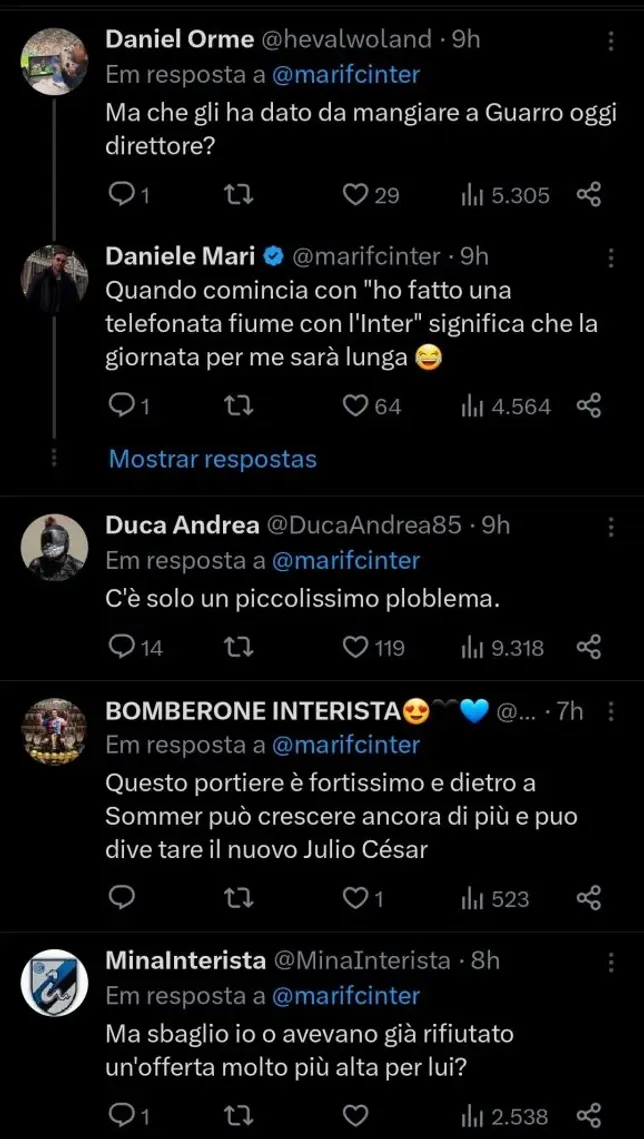This screenshot has height=1139, width=644.
Task: Open Duca Andrea's avatar
Action: click(x=55, y=548)
